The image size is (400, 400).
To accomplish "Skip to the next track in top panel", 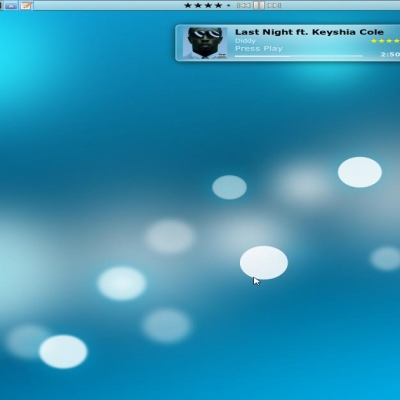I will [x=274, y=5].
